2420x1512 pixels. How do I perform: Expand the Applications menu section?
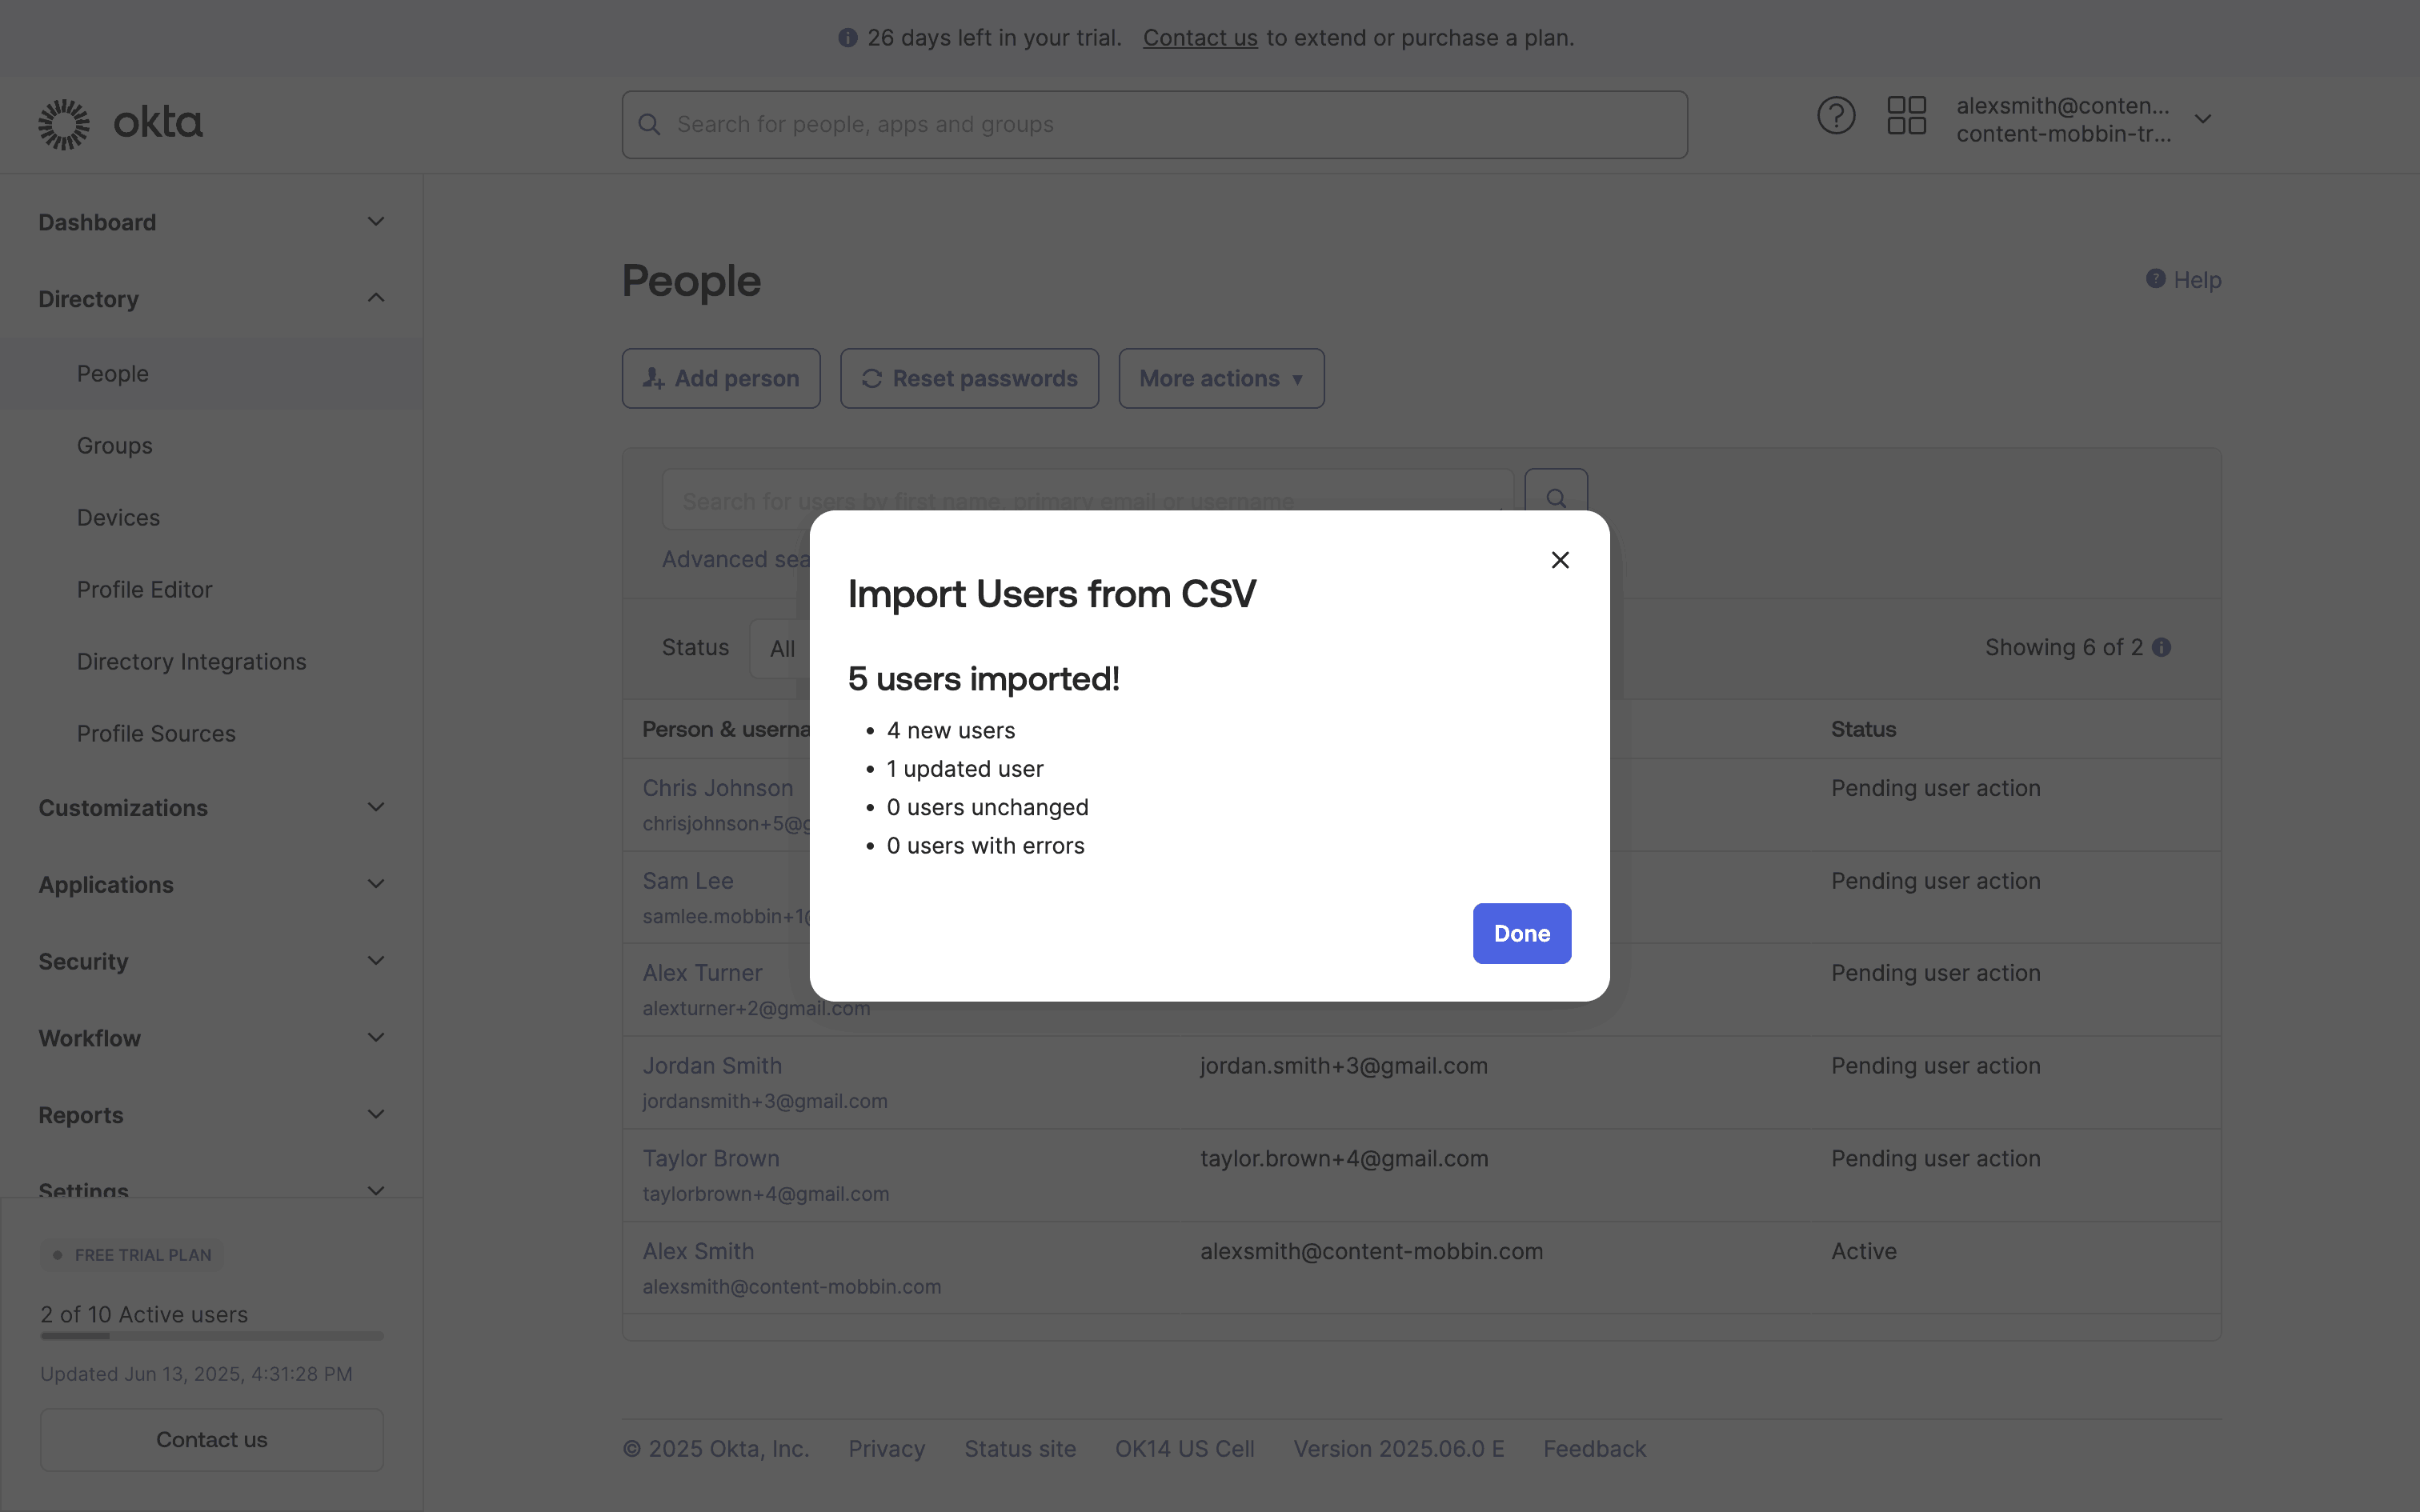(x=375, y=885)
